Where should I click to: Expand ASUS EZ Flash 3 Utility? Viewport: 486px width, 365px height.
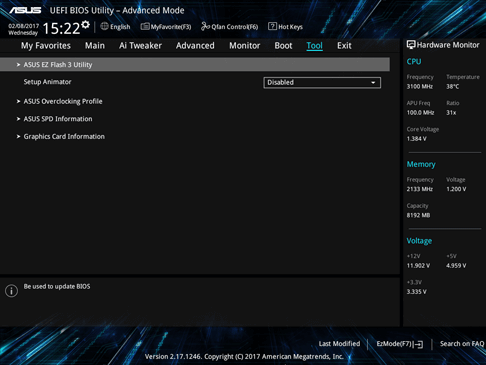pyautogui.click(x=195, y=64)
